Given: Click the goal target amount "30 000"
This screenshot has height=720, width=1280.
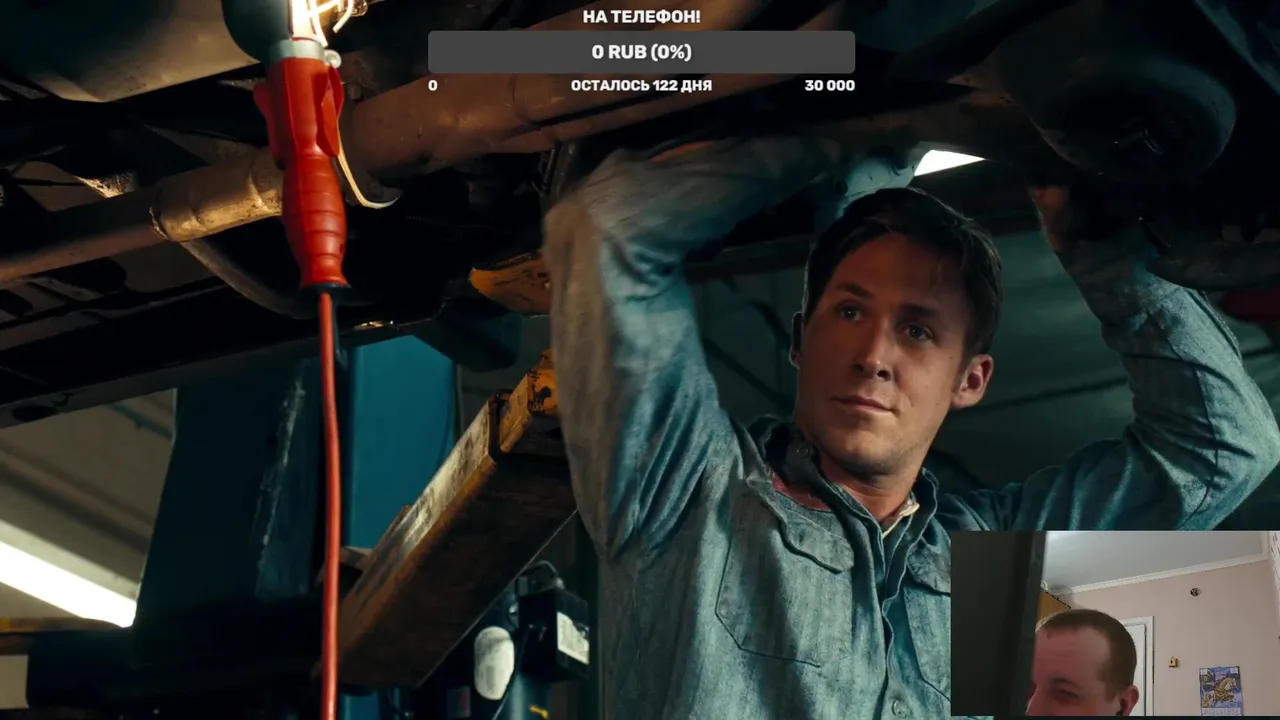Looking at the screenshot, I should click(829, 86).
